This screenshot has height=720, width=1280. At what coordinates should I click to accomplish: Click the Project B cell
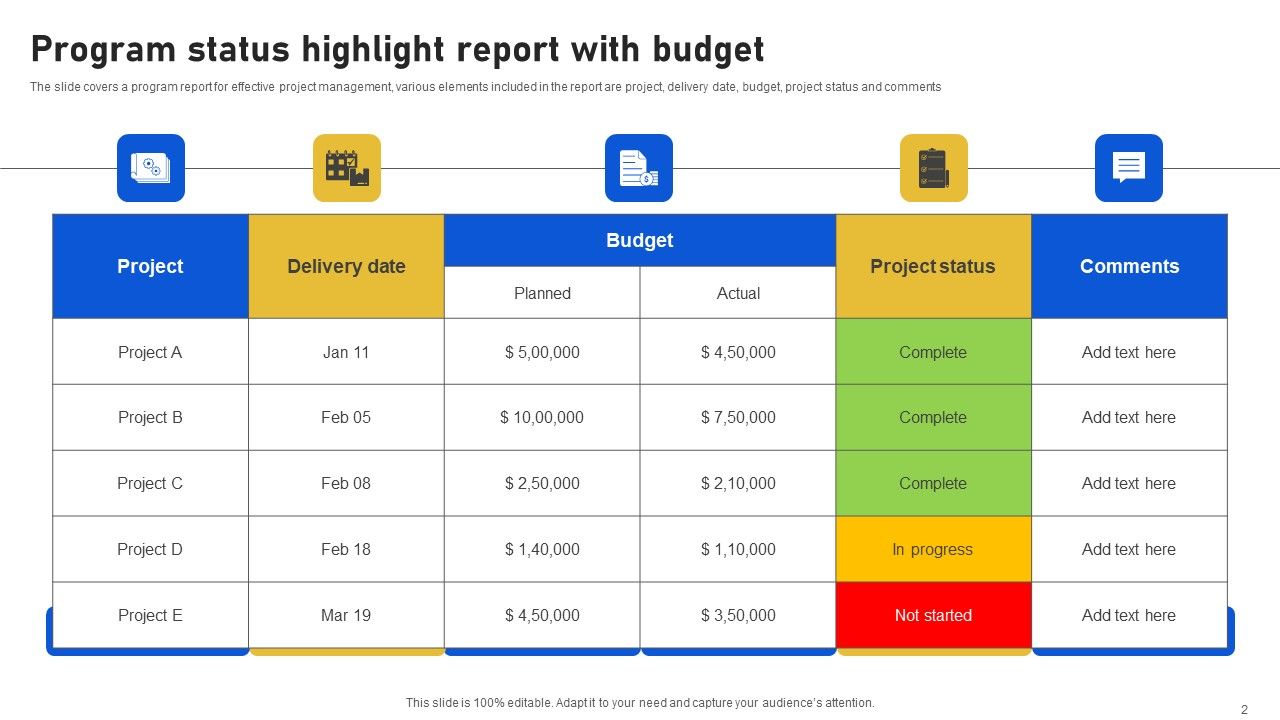coord(150,417)
